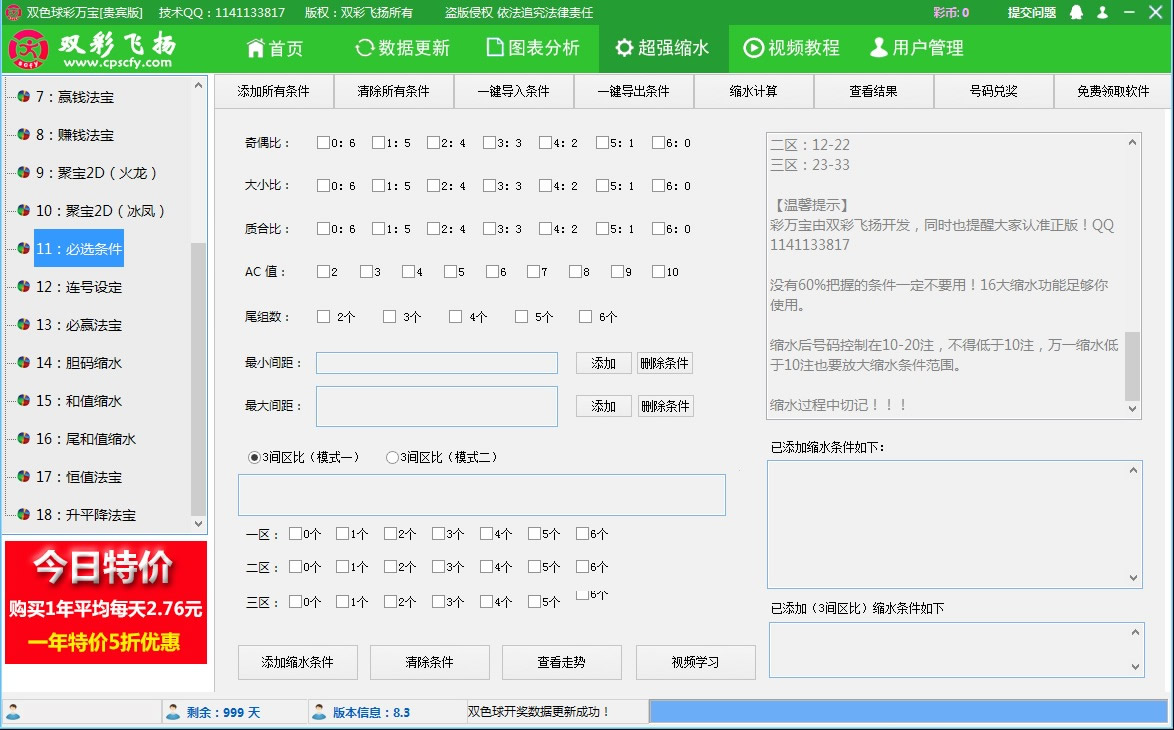The image size is (1174, 730).
Task: Click the gear icon on 超强缩水 tab
Action: click(625, 47)
